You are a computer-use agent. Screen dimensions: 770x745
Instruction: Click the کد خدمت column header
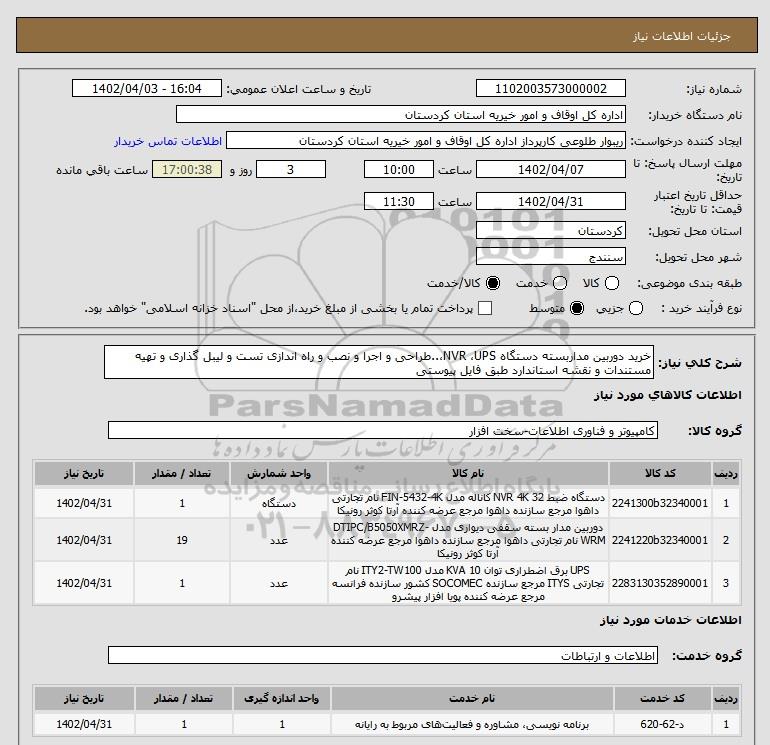pos(663,698)
